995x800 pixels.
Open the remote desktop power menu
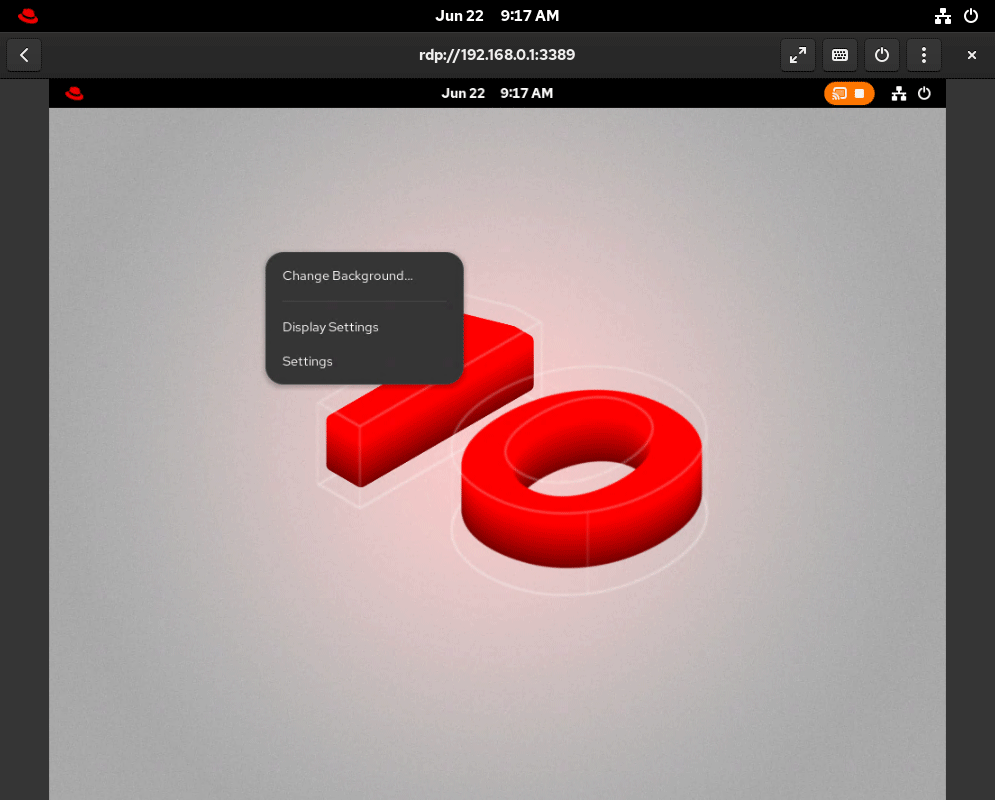[x=924, y=94]
